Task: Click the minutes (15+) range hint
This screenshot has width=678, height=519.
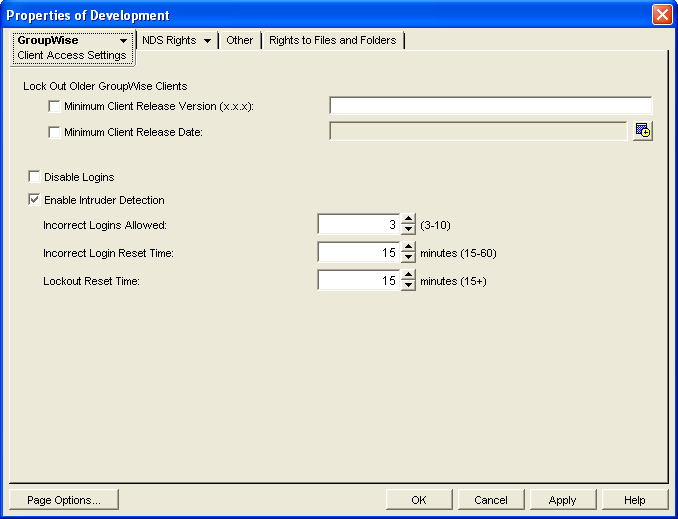Action: (454, 281)
